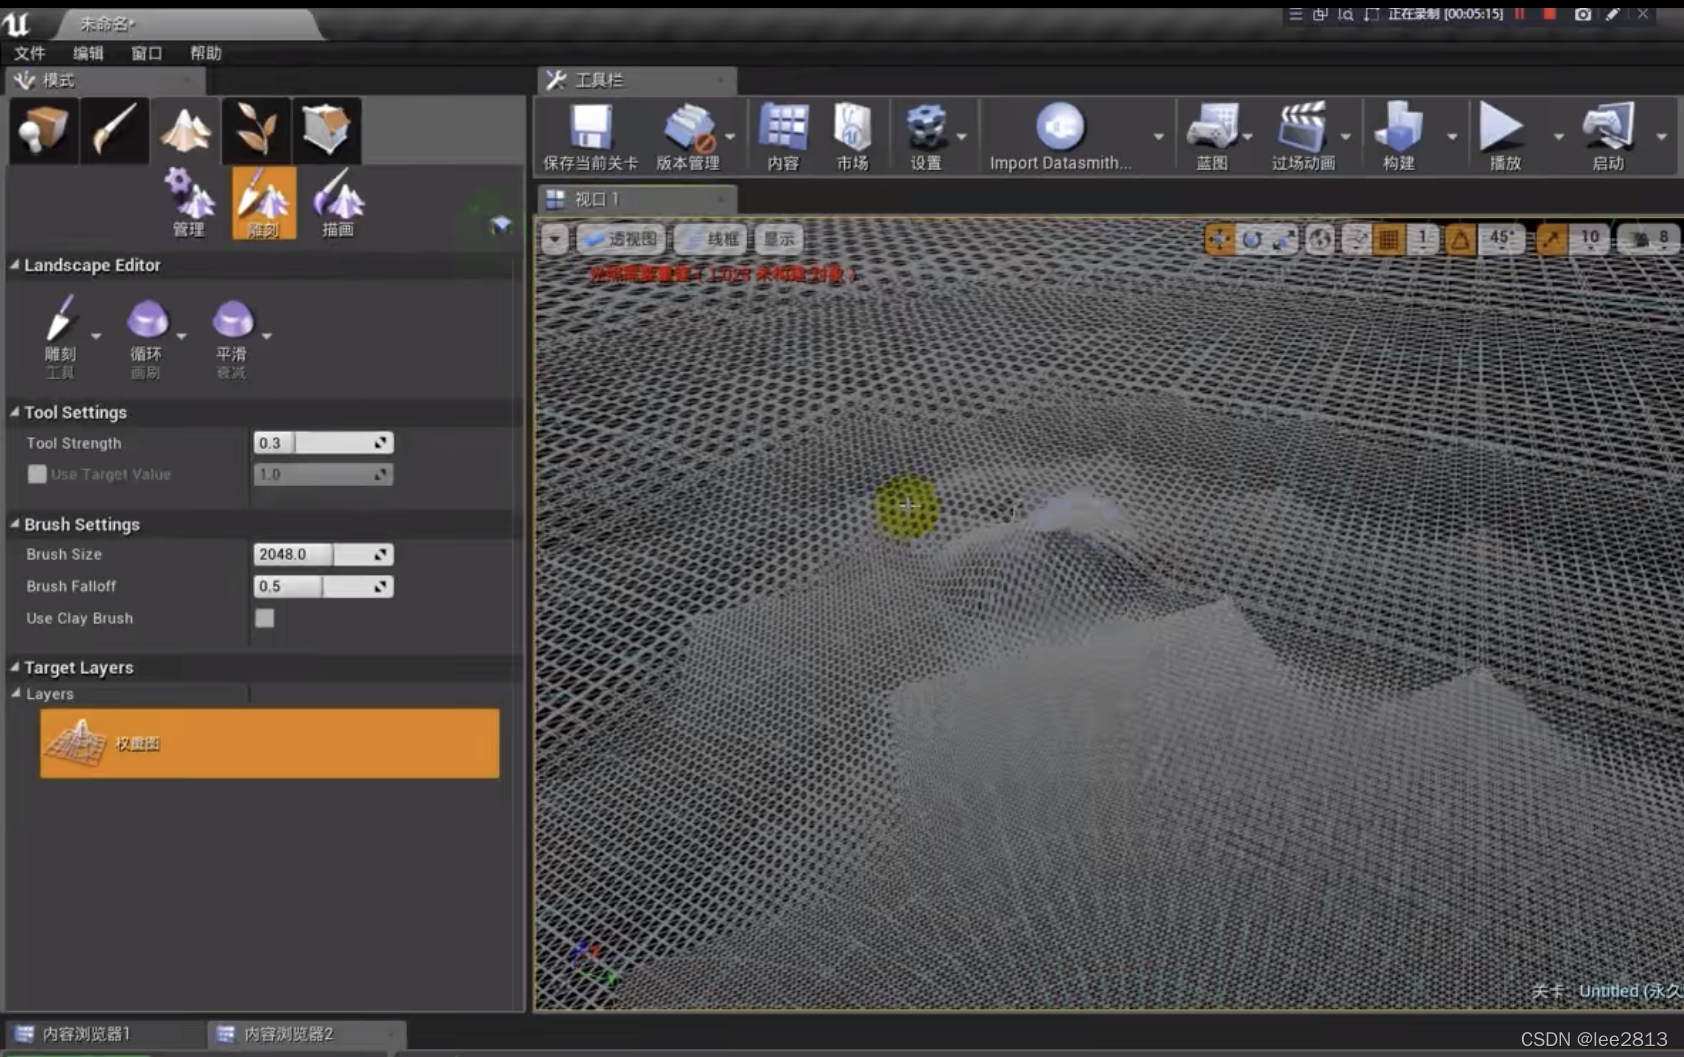Open the 构建 build options dropdown arrow
The image size is (1684, 1057).
click(1451, 137)
